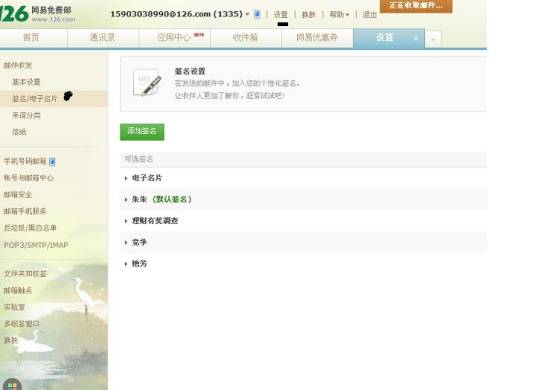Click the 126 NetEase mail logo
Screen dimensions: 536x390
(37, 14)
